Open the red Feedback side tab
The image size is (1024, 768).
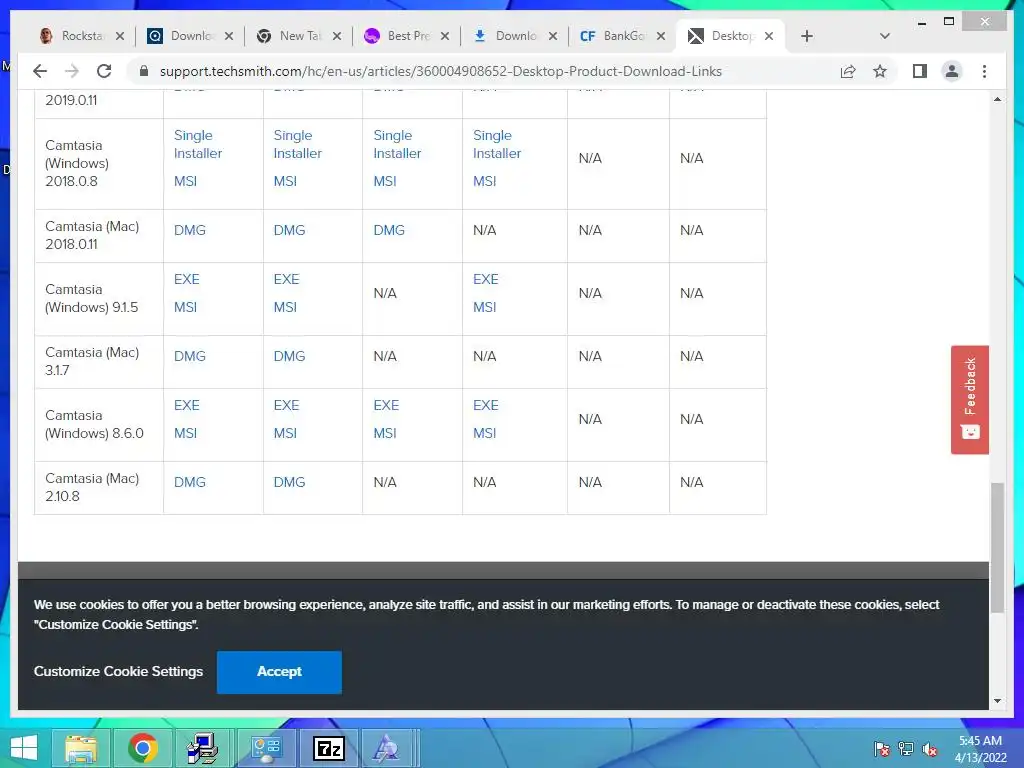[x=970, y=400]
